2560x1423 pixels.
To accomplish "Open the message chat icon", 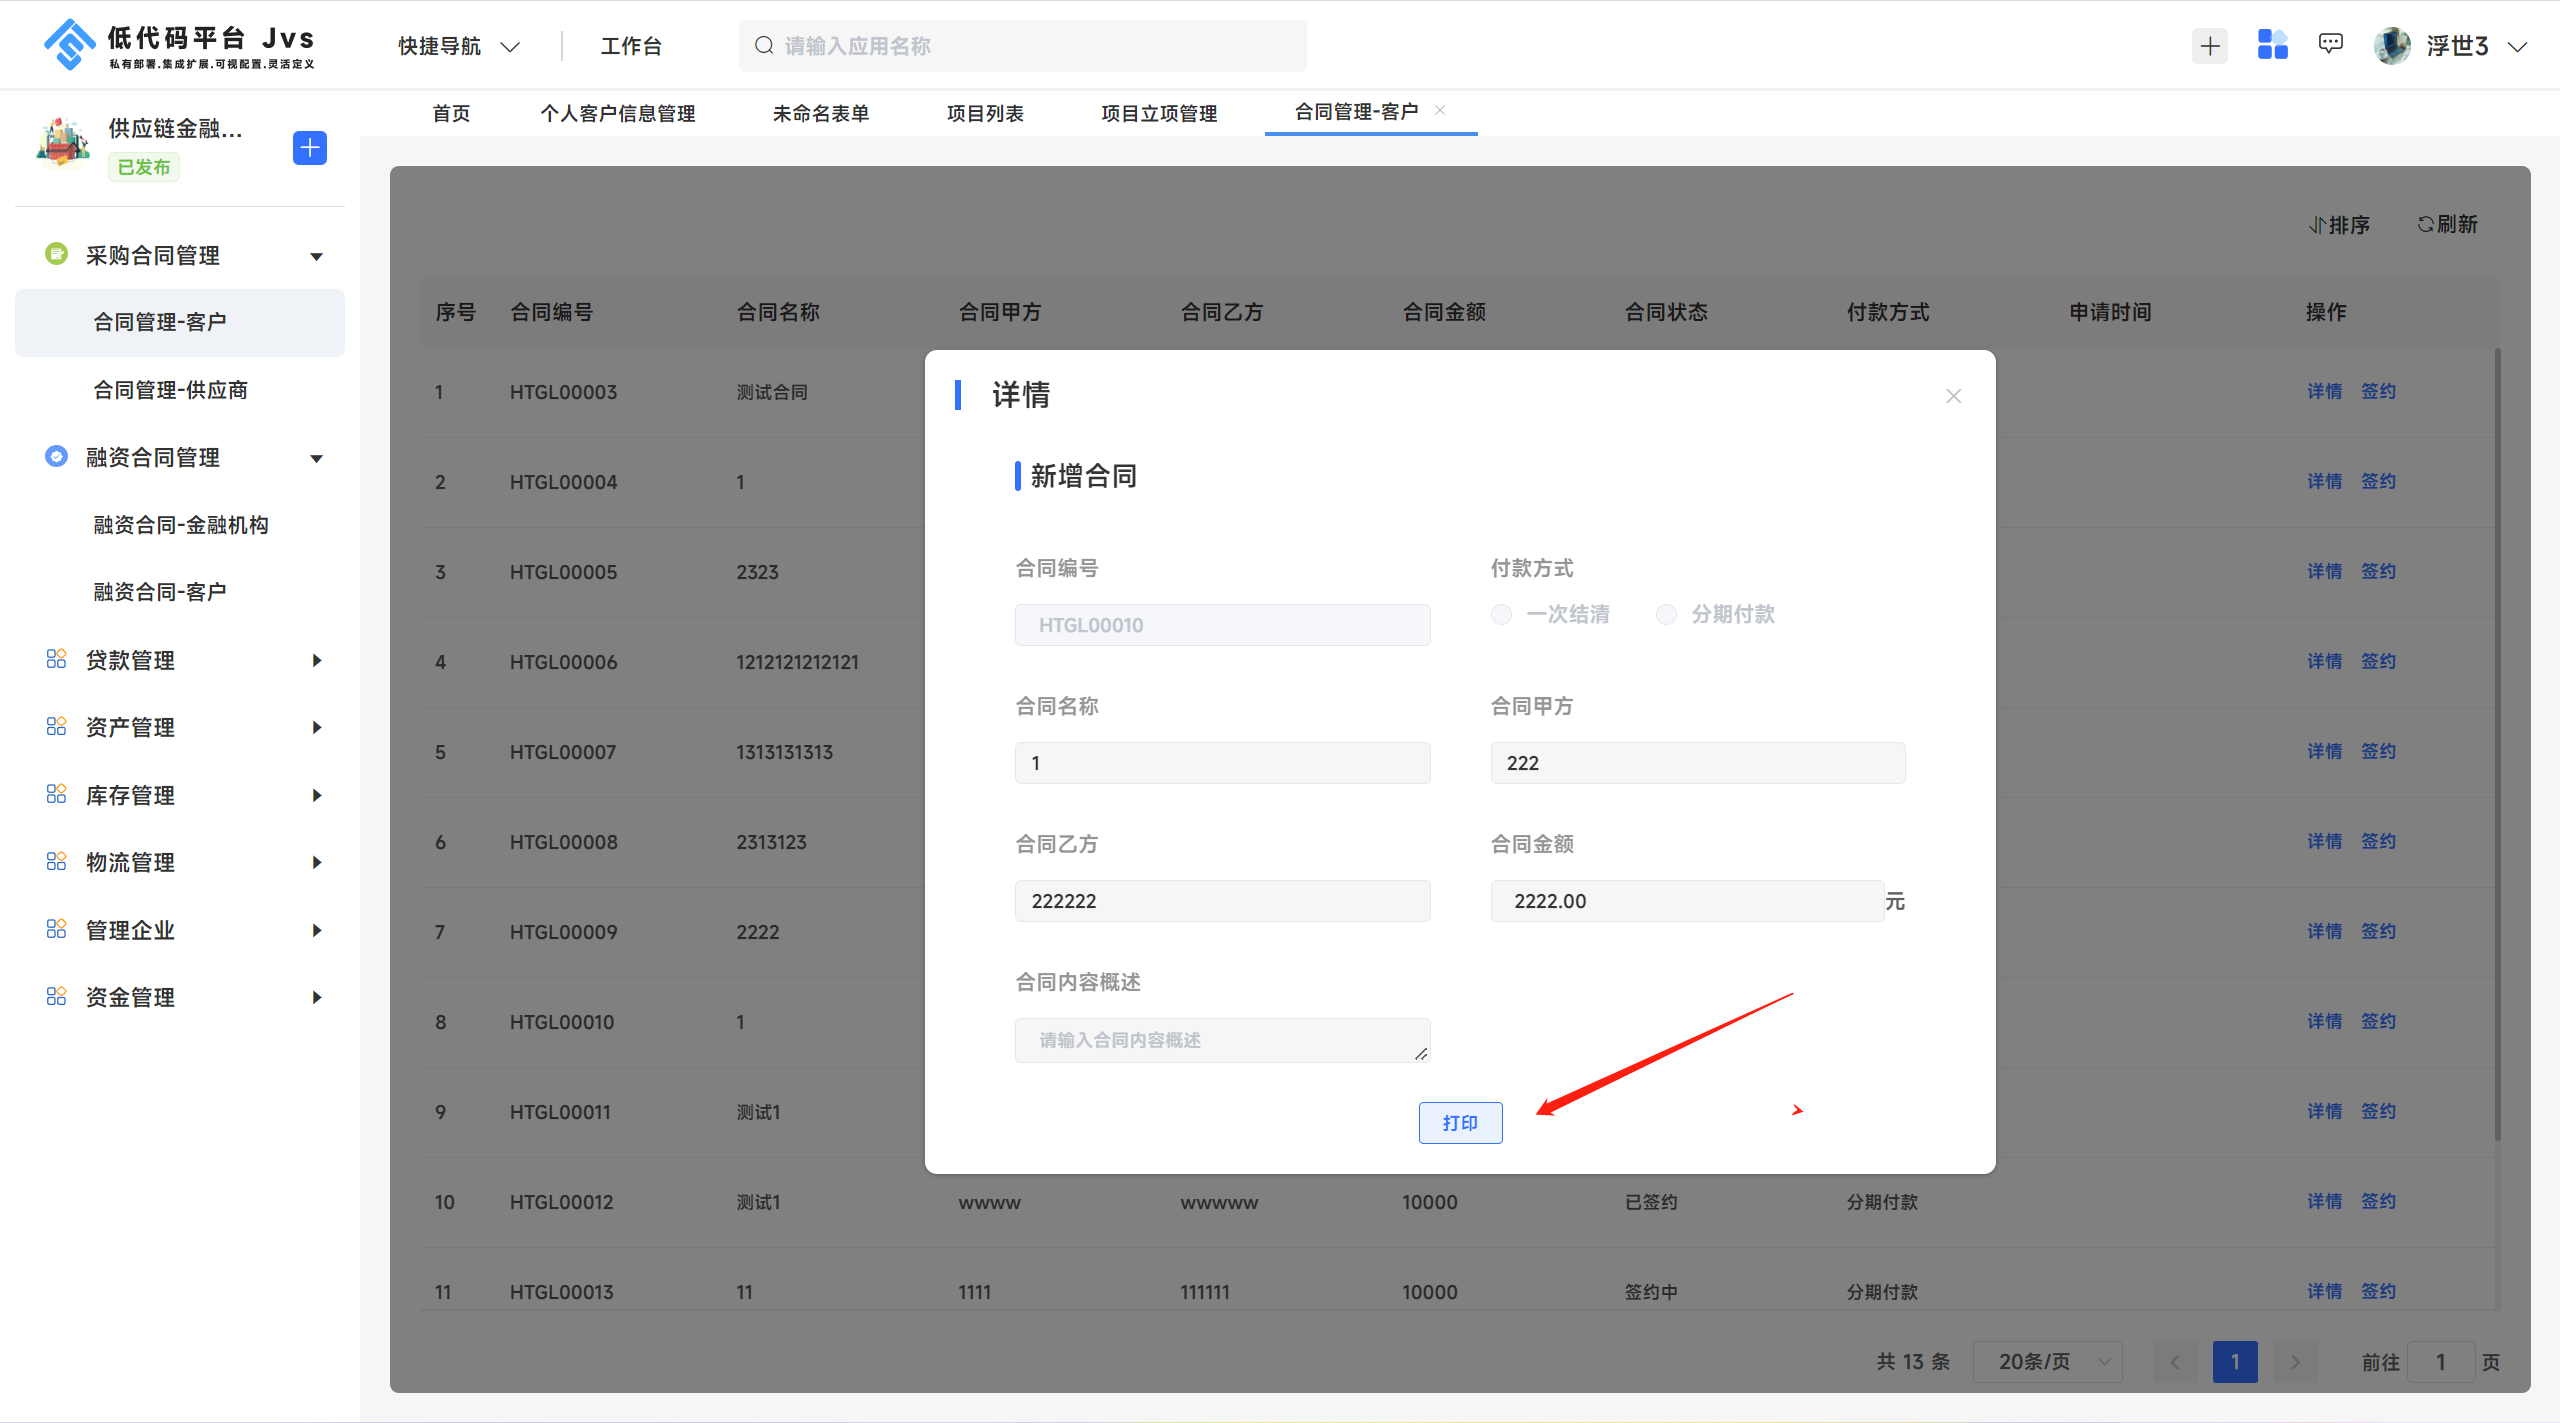I will [x=2331, y=44].
